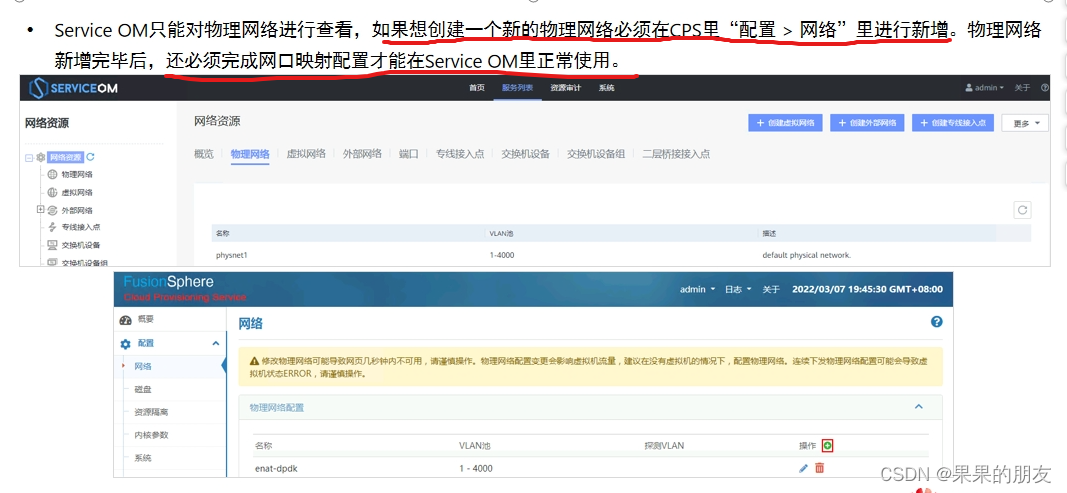Switch to the 外部网络 tab
Viewport: 1067px width, 493px height.
[362, 154]
